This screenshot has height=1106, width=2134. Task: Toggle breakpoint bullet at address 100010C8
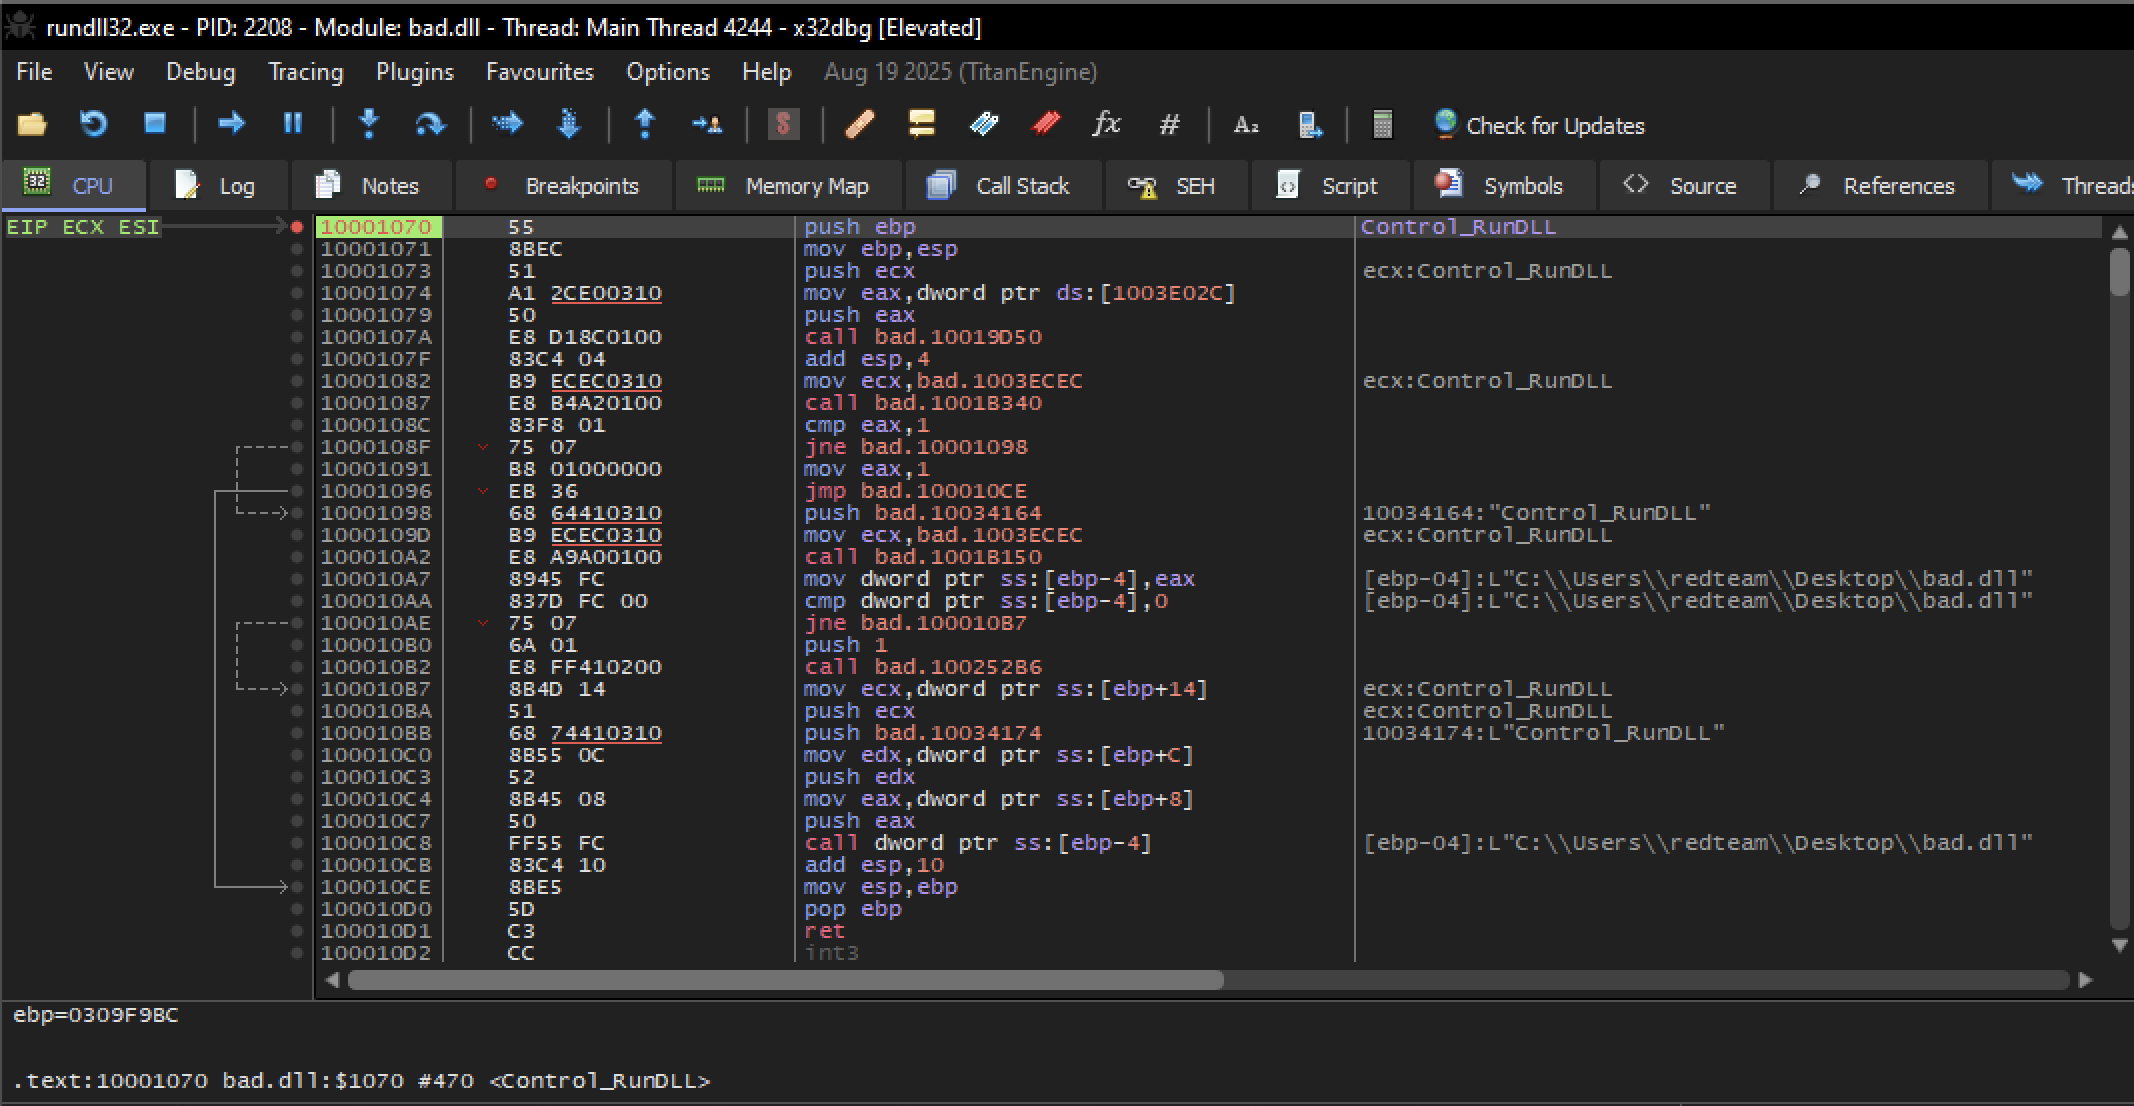[297, 843]
